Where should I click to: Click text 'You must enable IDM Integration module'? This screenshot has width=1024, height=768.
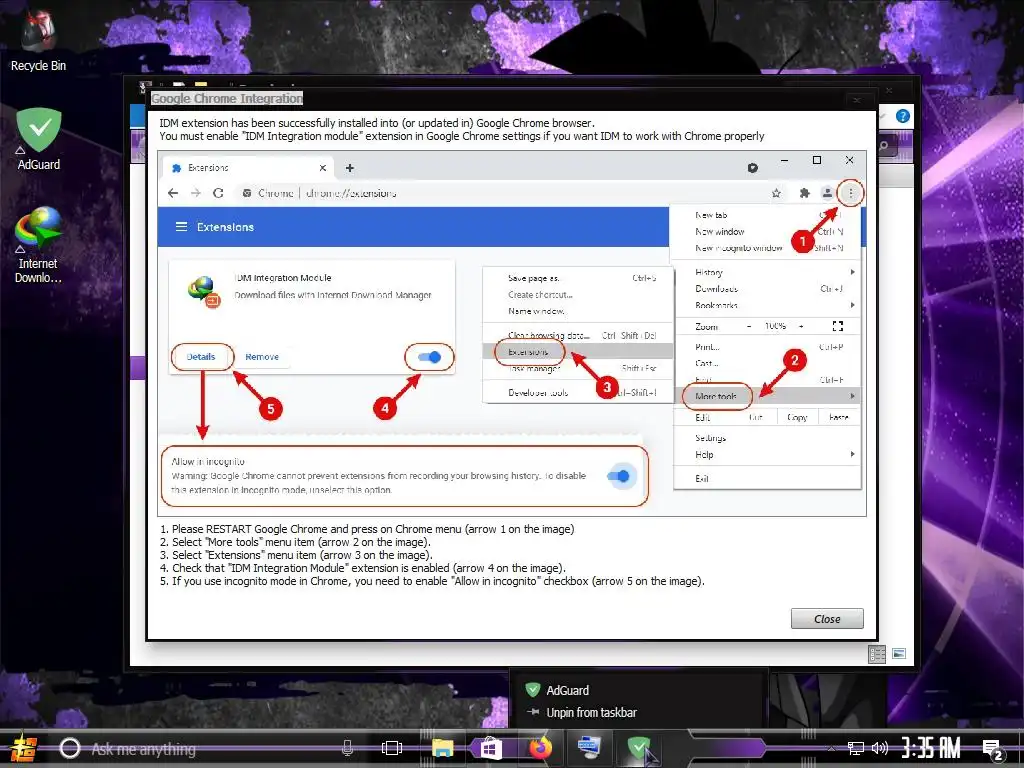(x=462, y=136)
